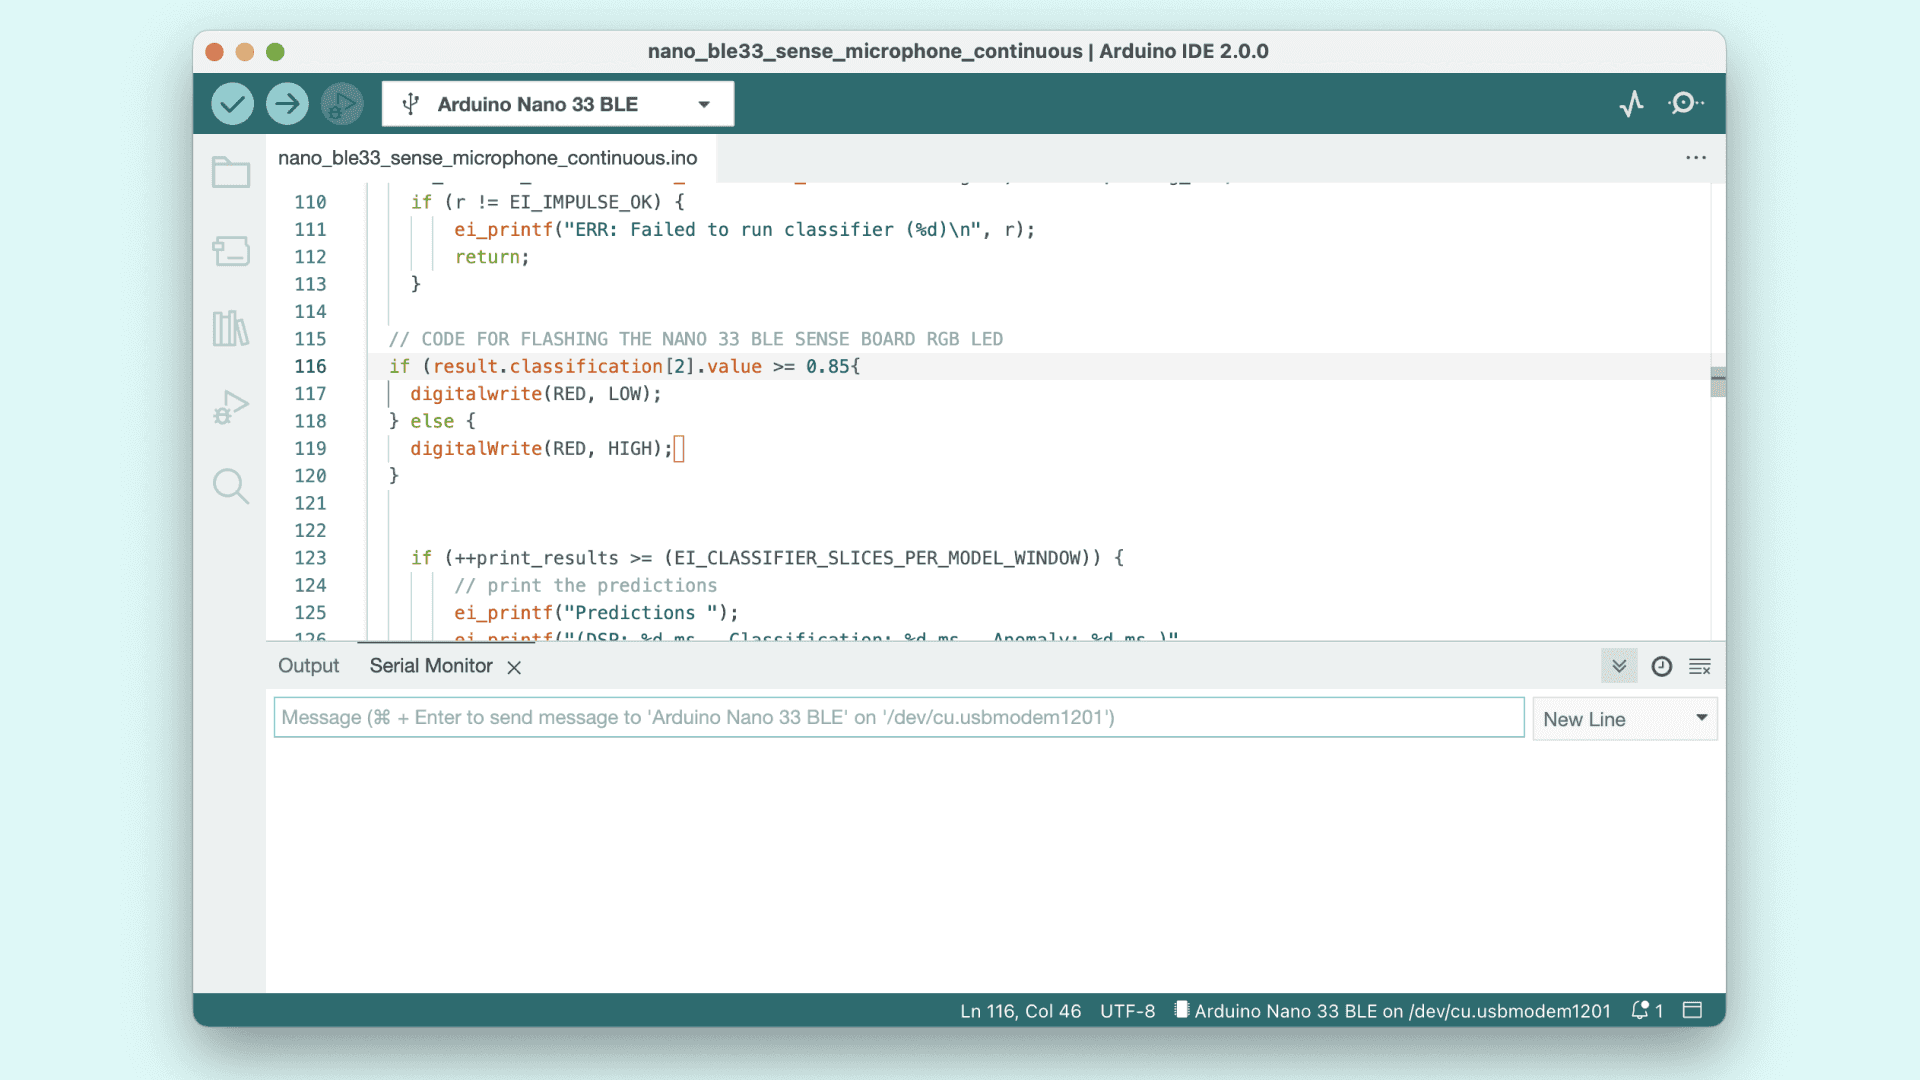Image resolution: width=1920 pixels, height=1080 pixels.
Task: Open the Boards Manager sidebar icon
Action: click(x=231, y=251)
